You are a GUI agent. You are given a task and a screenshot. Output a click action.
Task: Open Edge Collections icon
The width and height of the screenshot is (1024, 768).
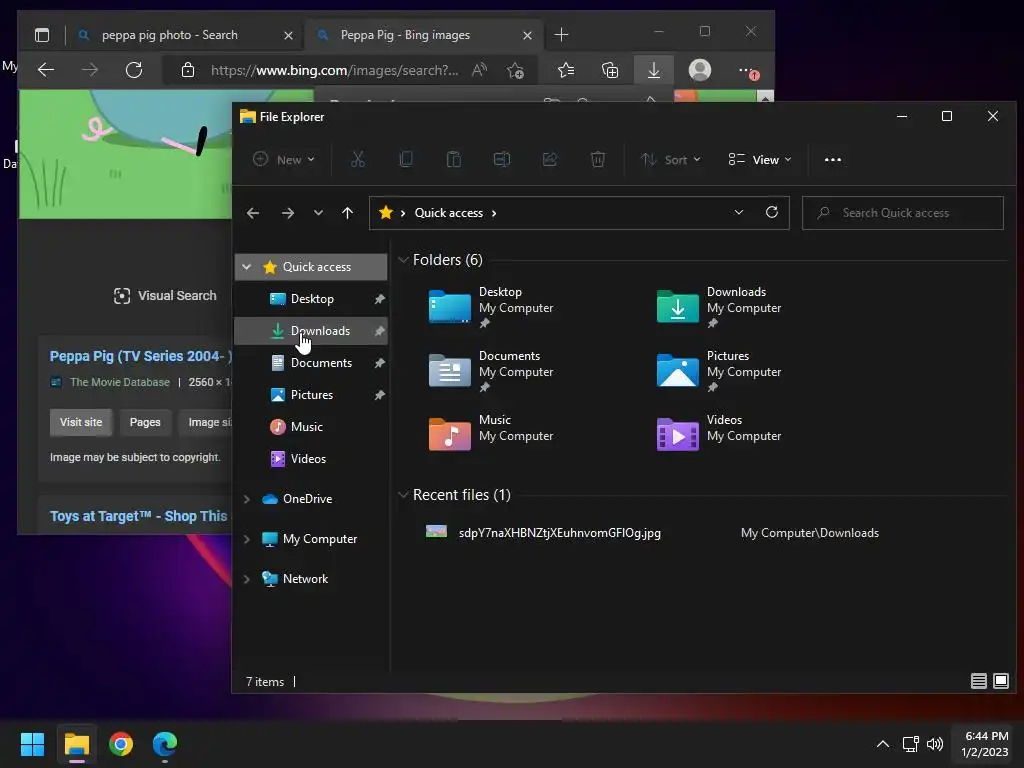click(610, 70)
